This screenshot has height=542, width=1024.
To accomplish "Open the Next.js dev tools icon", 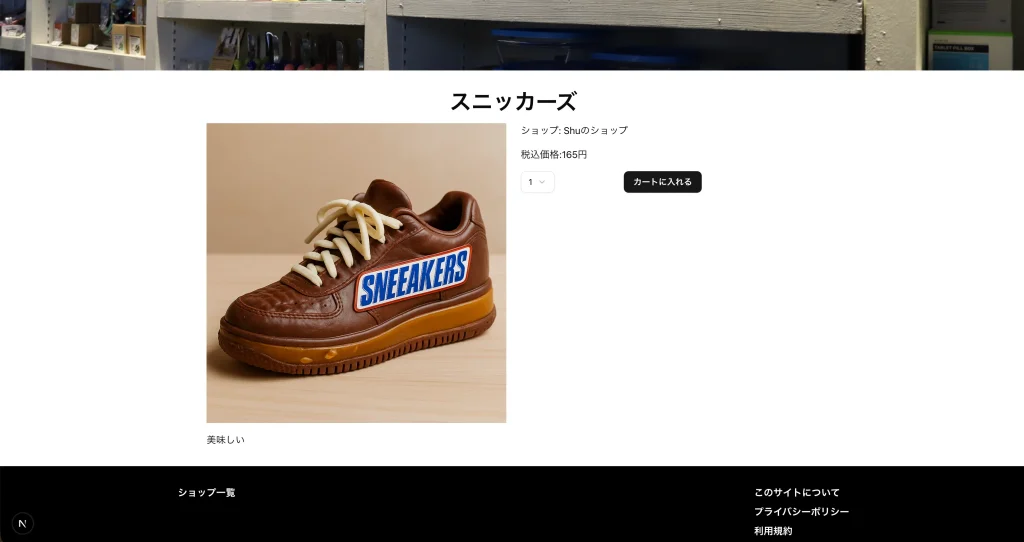I will click(x=22, y=523).
